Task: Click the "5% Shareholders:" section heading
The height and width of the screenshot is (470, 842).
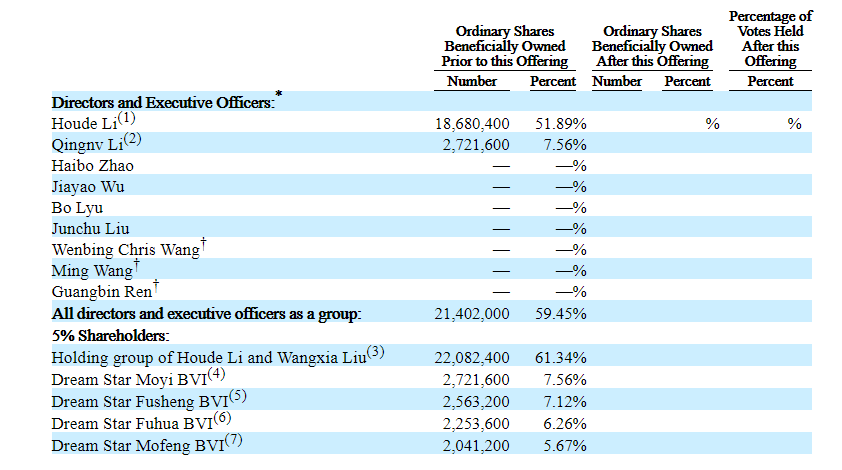Action: (x=110, y=336)
